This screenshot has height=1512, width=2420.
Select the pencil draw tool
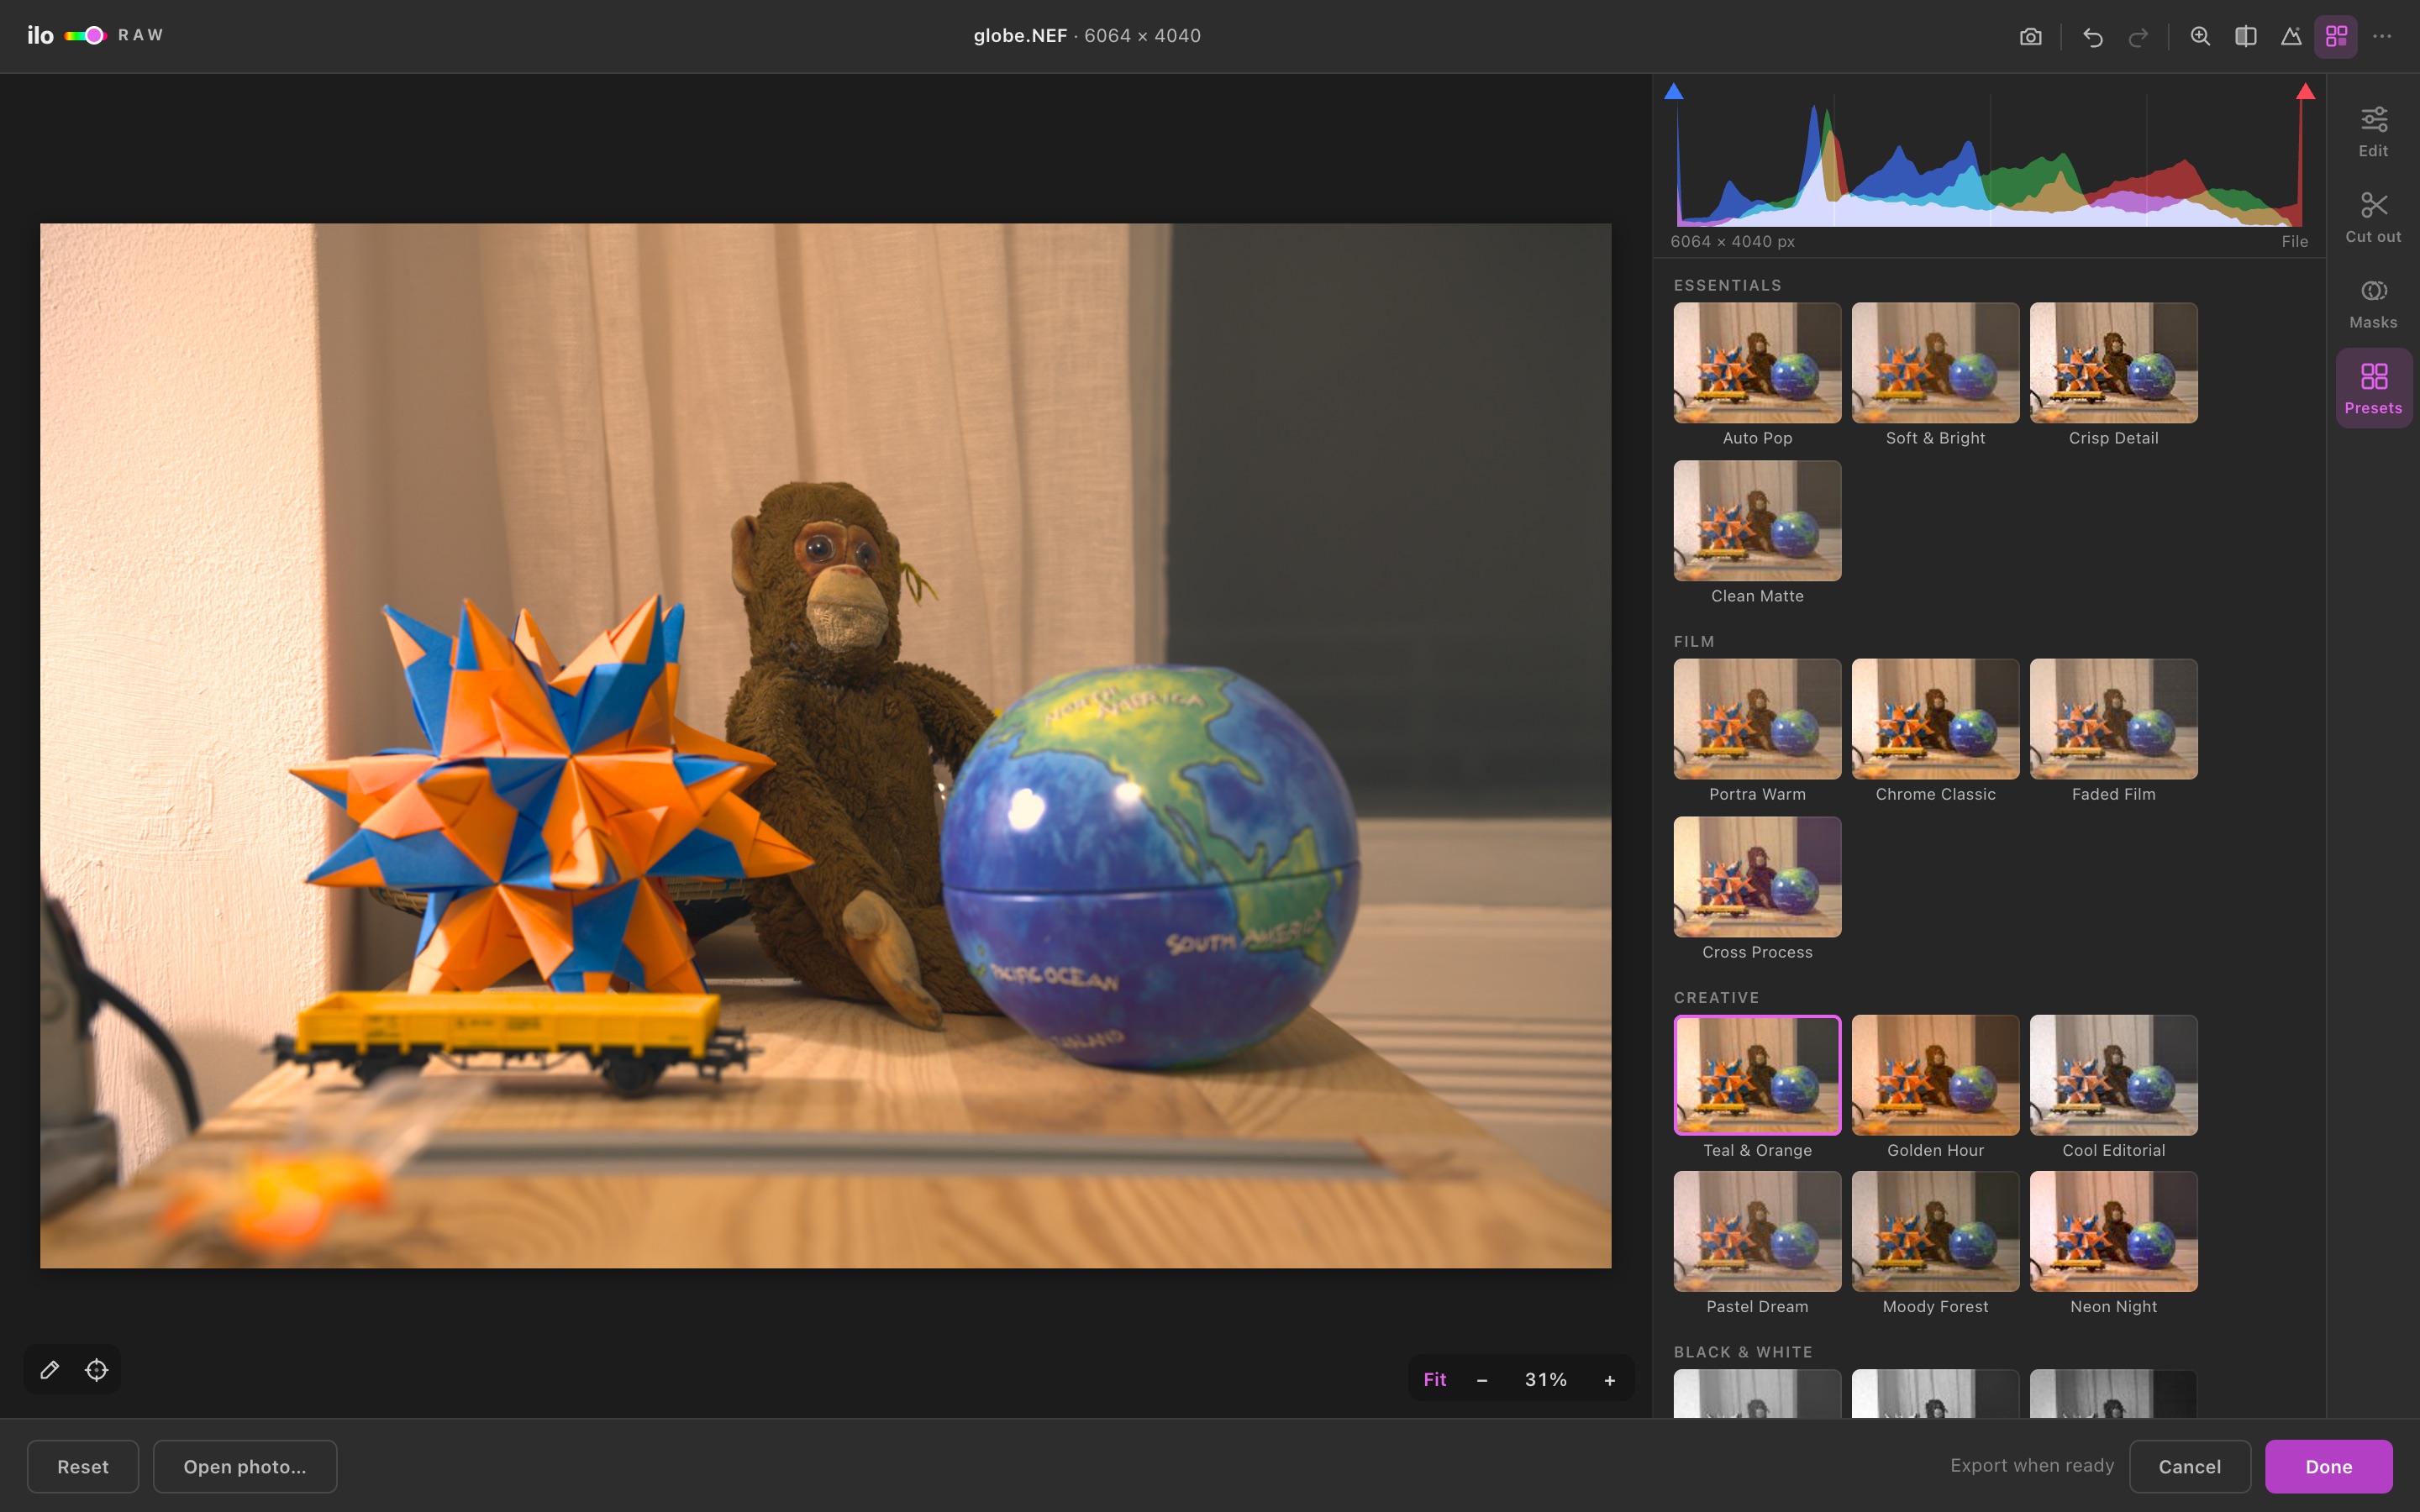pyautogui.click(x=49, y=1370)
